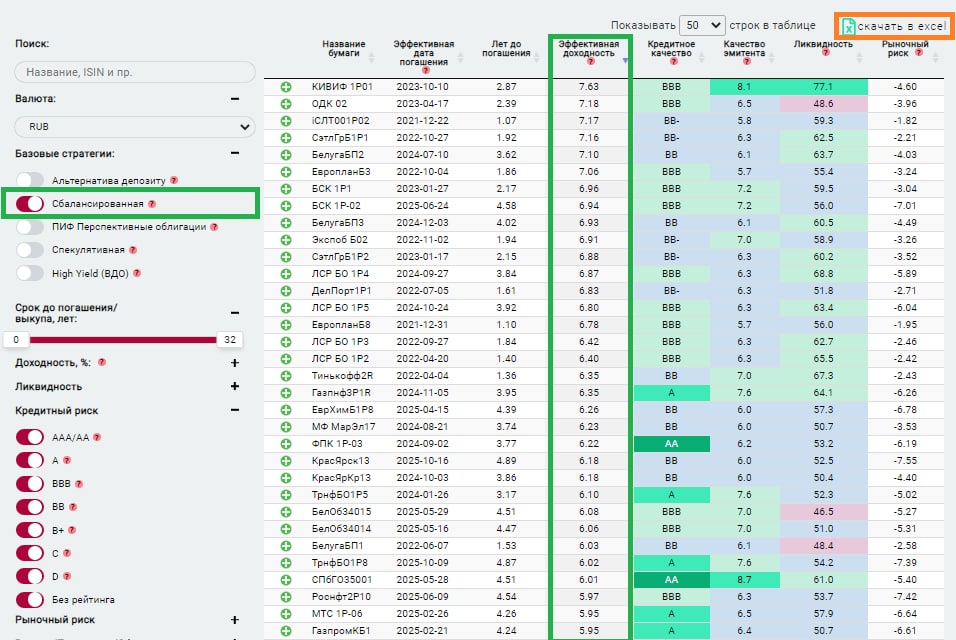Add БелугаБП2 using green plus icon
The width and height of the screenshot is (956, 640).
tap(286, 155)
